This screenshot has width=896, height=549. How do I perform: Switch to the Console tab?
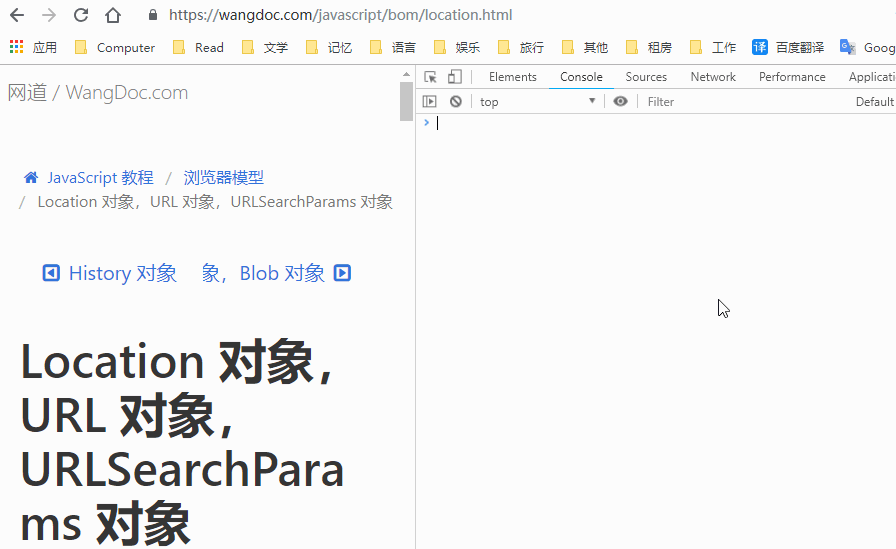tap(581, 77)
